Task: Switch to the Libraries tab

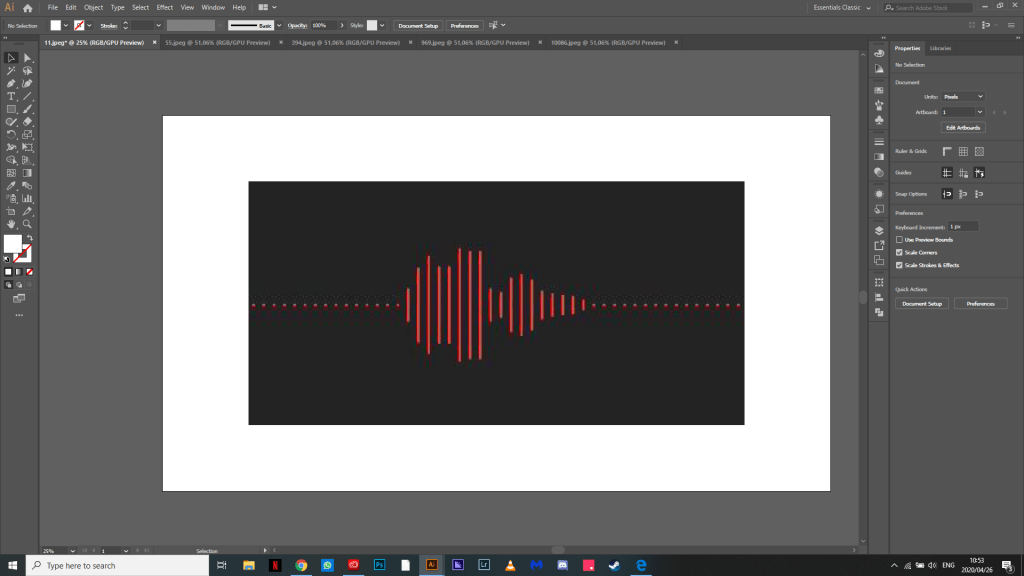Action: coord(940,48)
